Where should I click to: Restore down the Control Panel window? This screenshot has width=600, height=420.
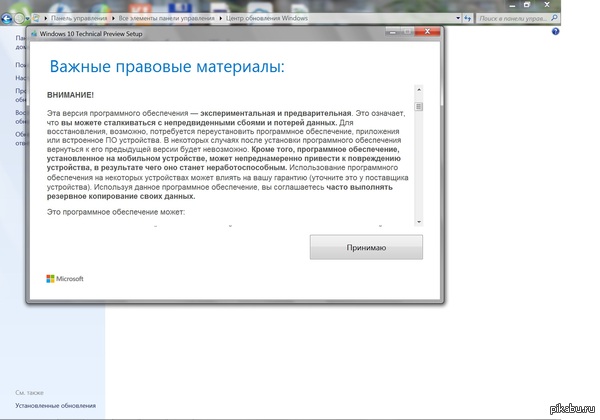(527, 5)
